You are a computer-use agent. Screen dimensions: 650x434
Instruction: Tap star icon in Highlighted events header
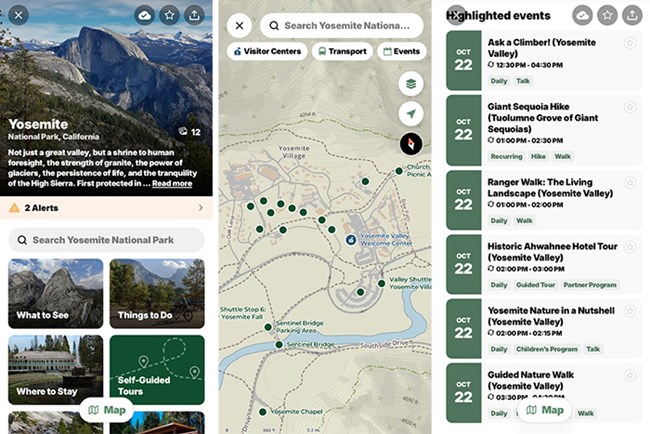[607, 15]
